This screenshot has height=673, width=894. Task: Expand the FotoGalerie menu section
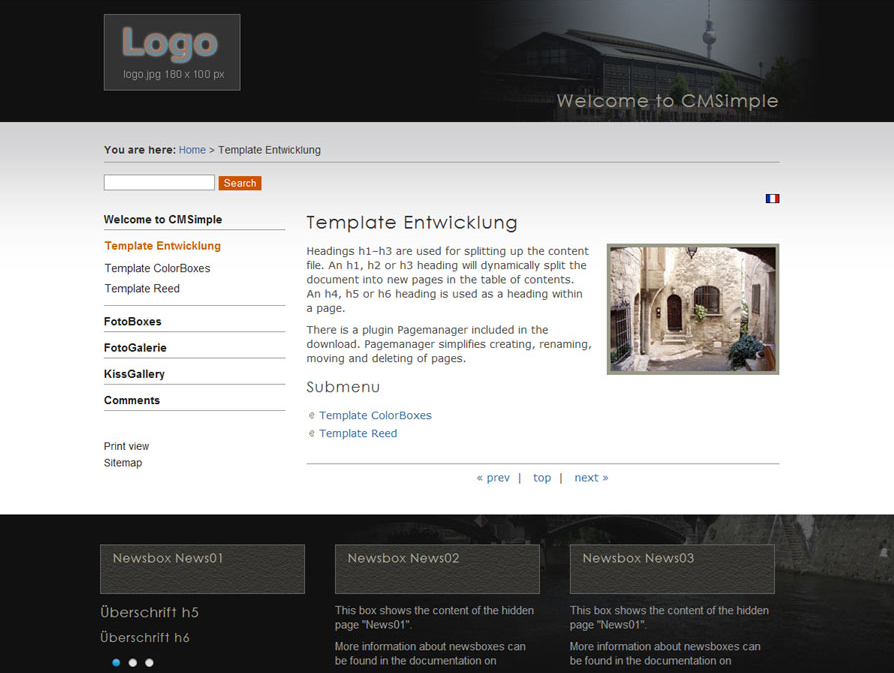135,348
